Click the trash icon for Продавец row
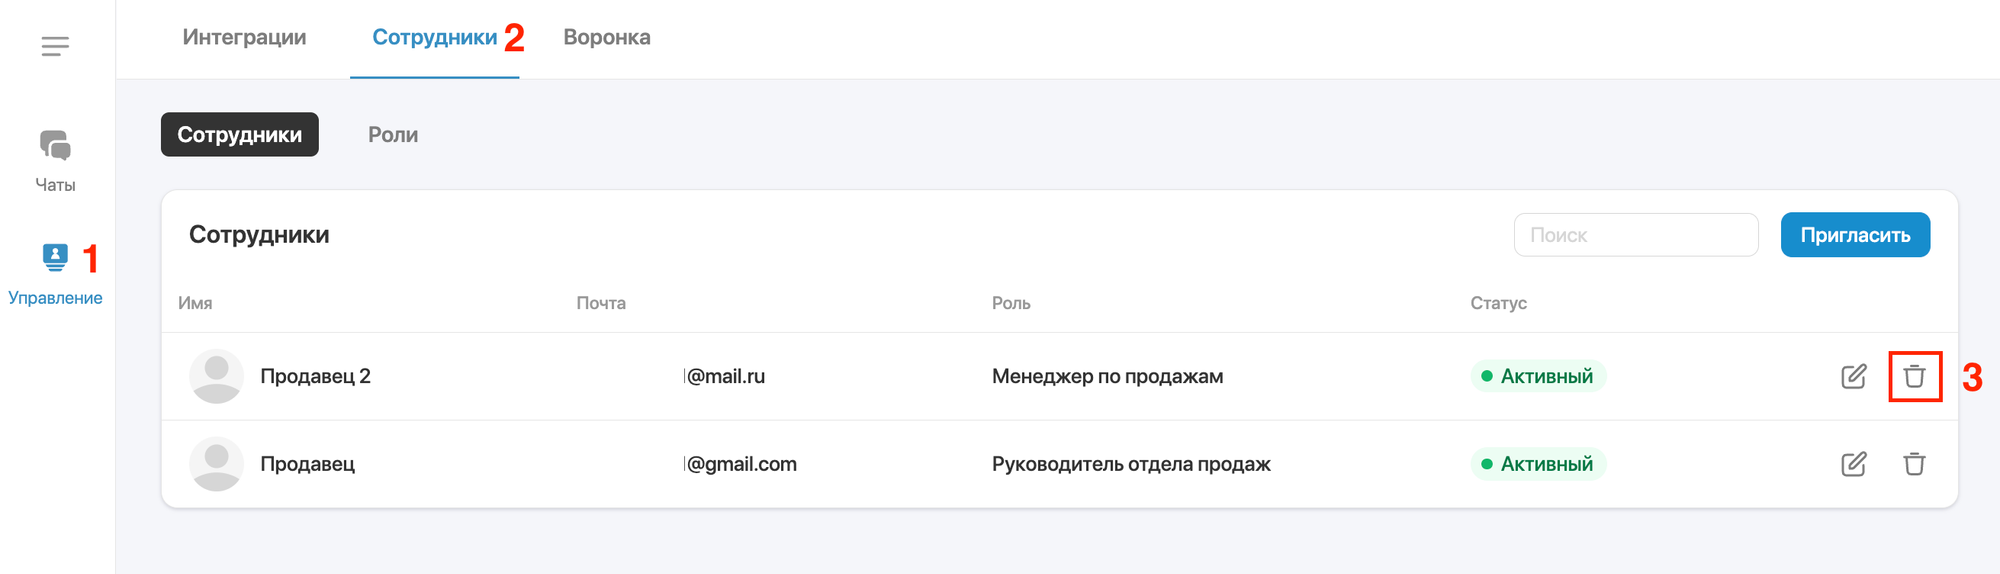 pos(1914,464)
